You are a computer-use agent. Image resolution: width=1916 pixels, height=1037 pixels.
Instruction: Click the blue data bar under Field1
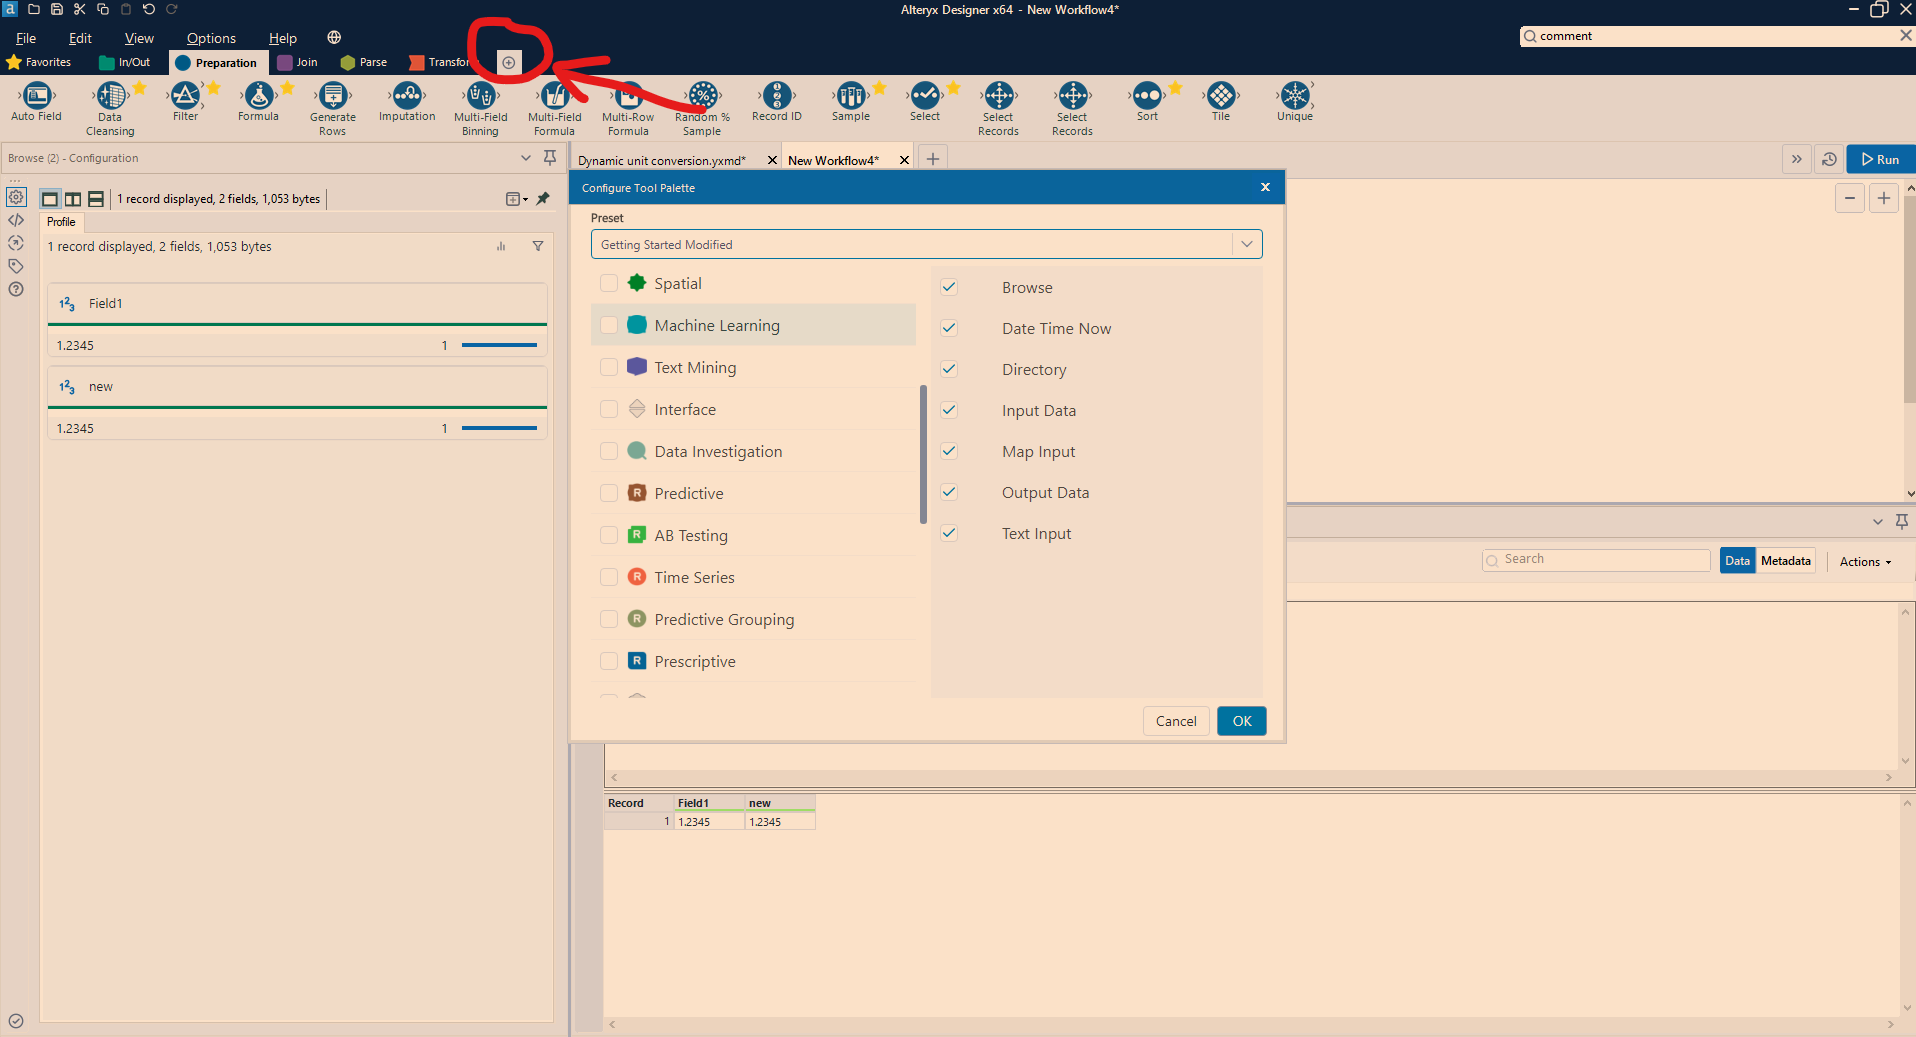pos(498,345)
